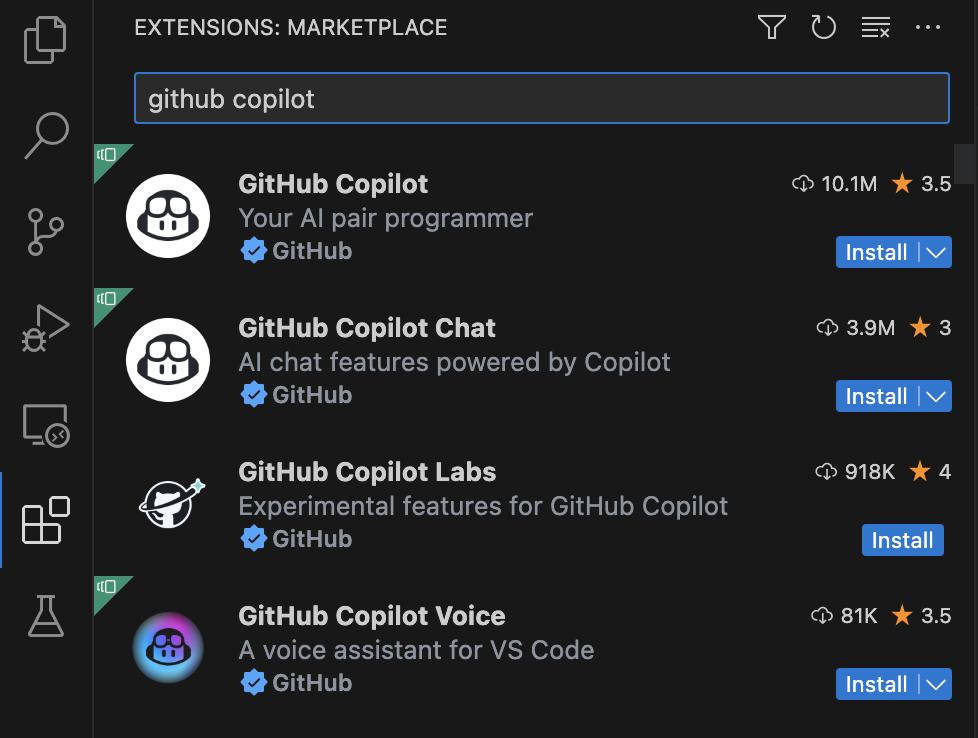
Task: Open the filter extensions menu
Action: (x=771, y=27)
